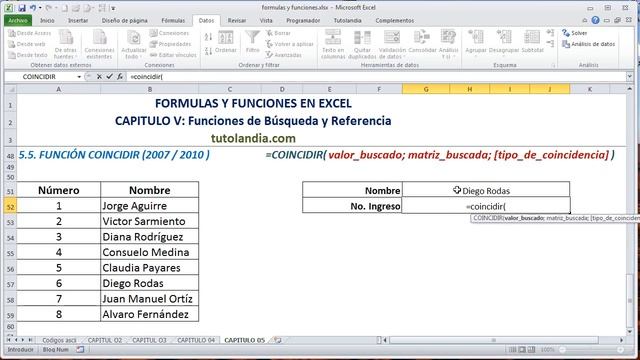The image size is (640, 360).
Task: Switch to Normal view in status bar
Action: click(x=512, y=350)
